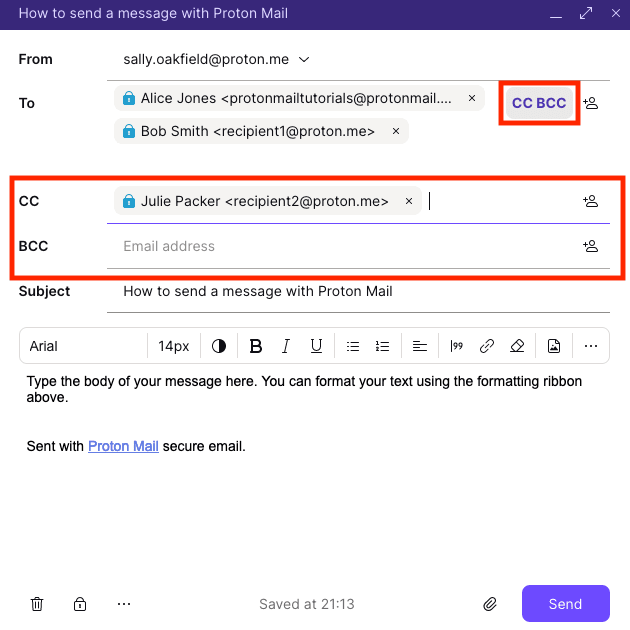Screen dimensions: 630x630
Task: Click the Alice Jones recipient chip
Action: tap(299, 98)
